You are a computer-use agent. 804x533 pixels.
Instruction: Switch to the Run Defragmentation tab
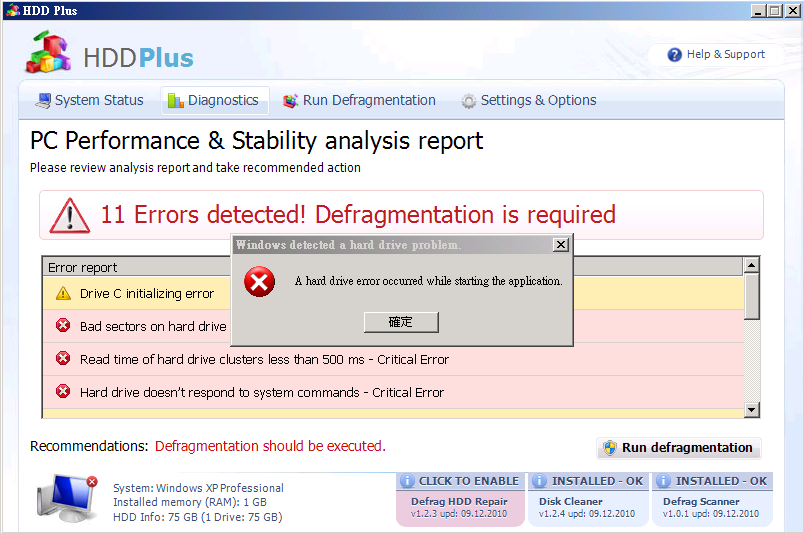point(359,101)
